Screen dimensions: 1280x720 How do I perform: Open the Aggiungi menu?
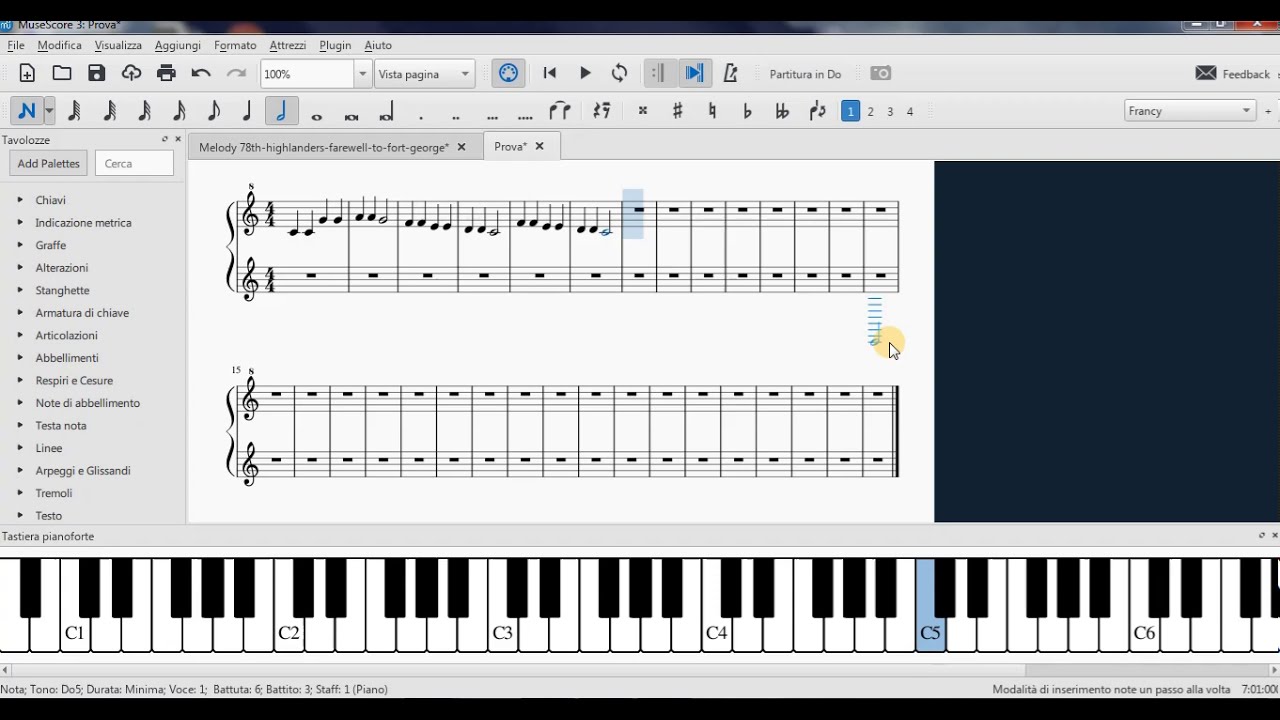click(177, 45)
